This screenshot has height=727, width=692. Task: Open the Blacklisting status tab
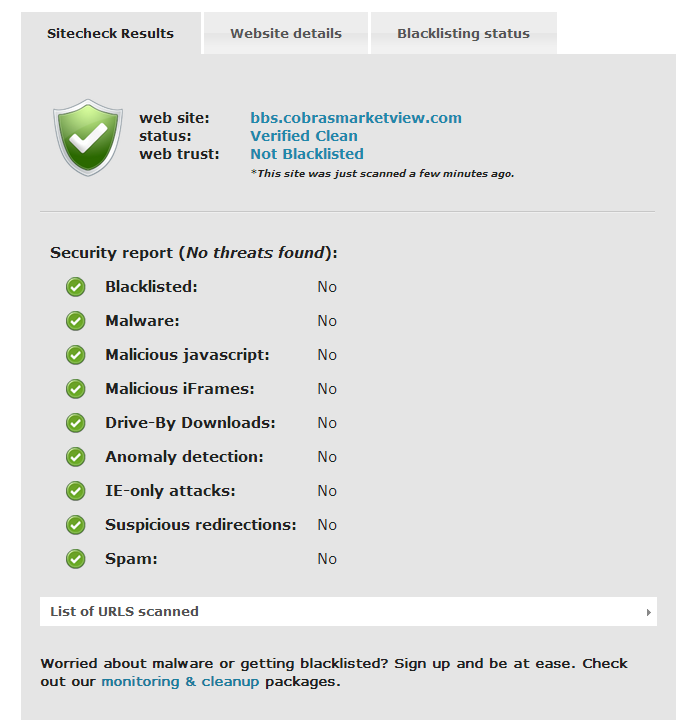(463, 33)
